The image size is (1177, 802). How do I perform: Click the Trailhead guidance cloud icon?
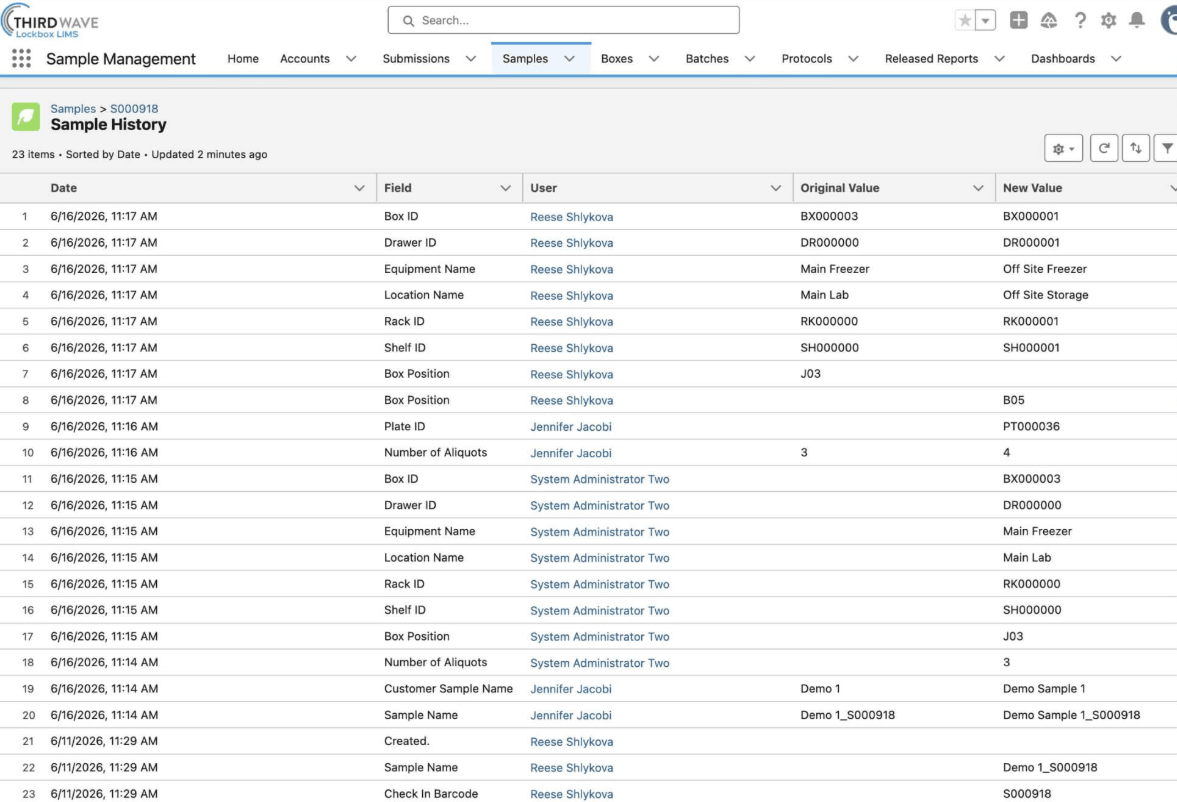pyautogui.click(x=1049, y=20)
